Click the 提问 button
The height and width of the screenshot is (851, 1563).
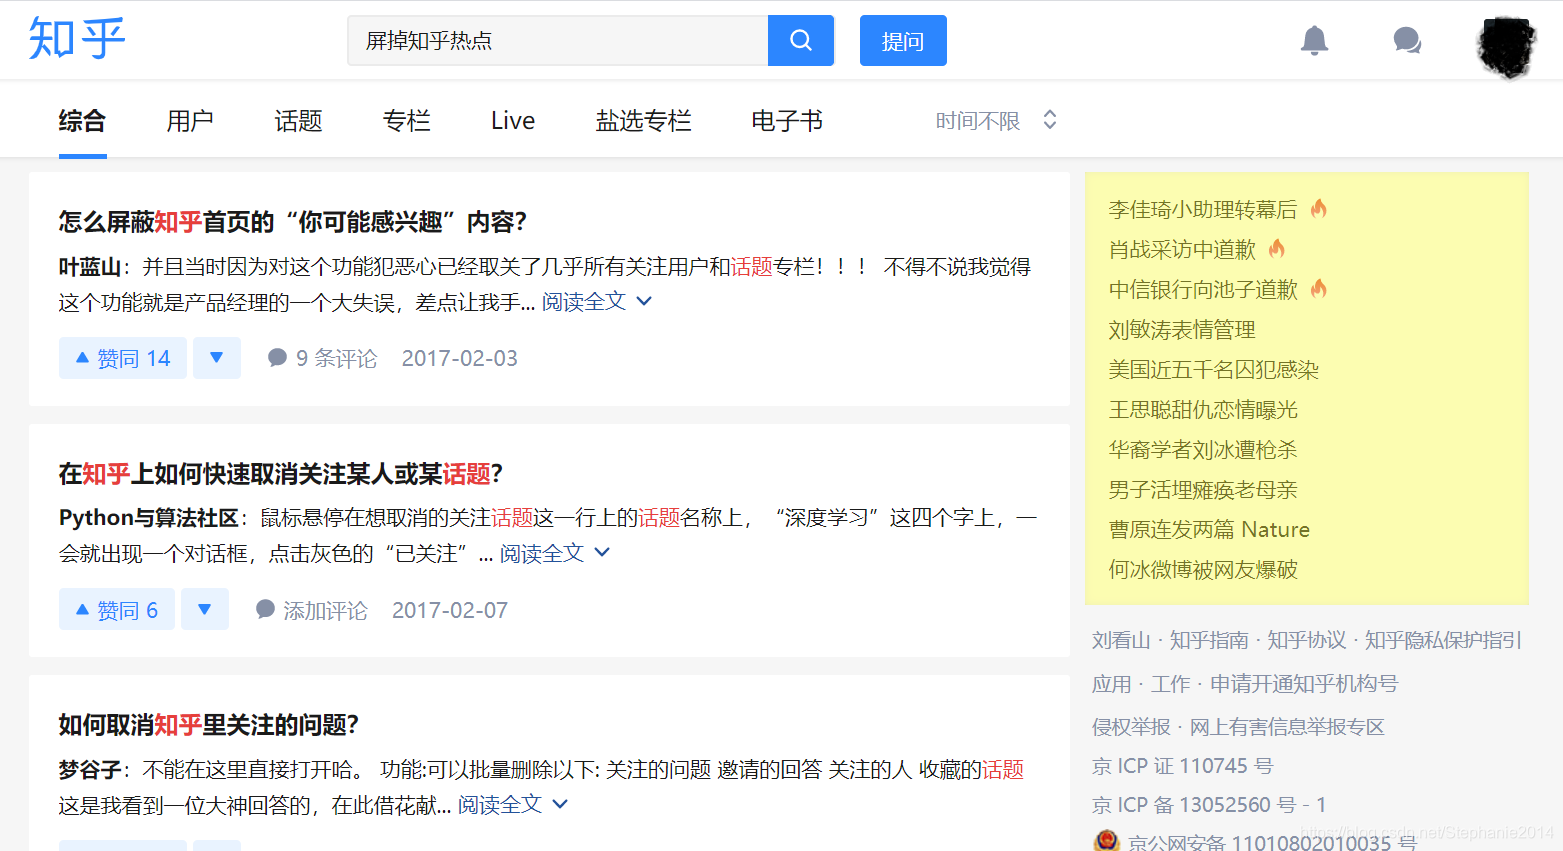tap(903, 40)
